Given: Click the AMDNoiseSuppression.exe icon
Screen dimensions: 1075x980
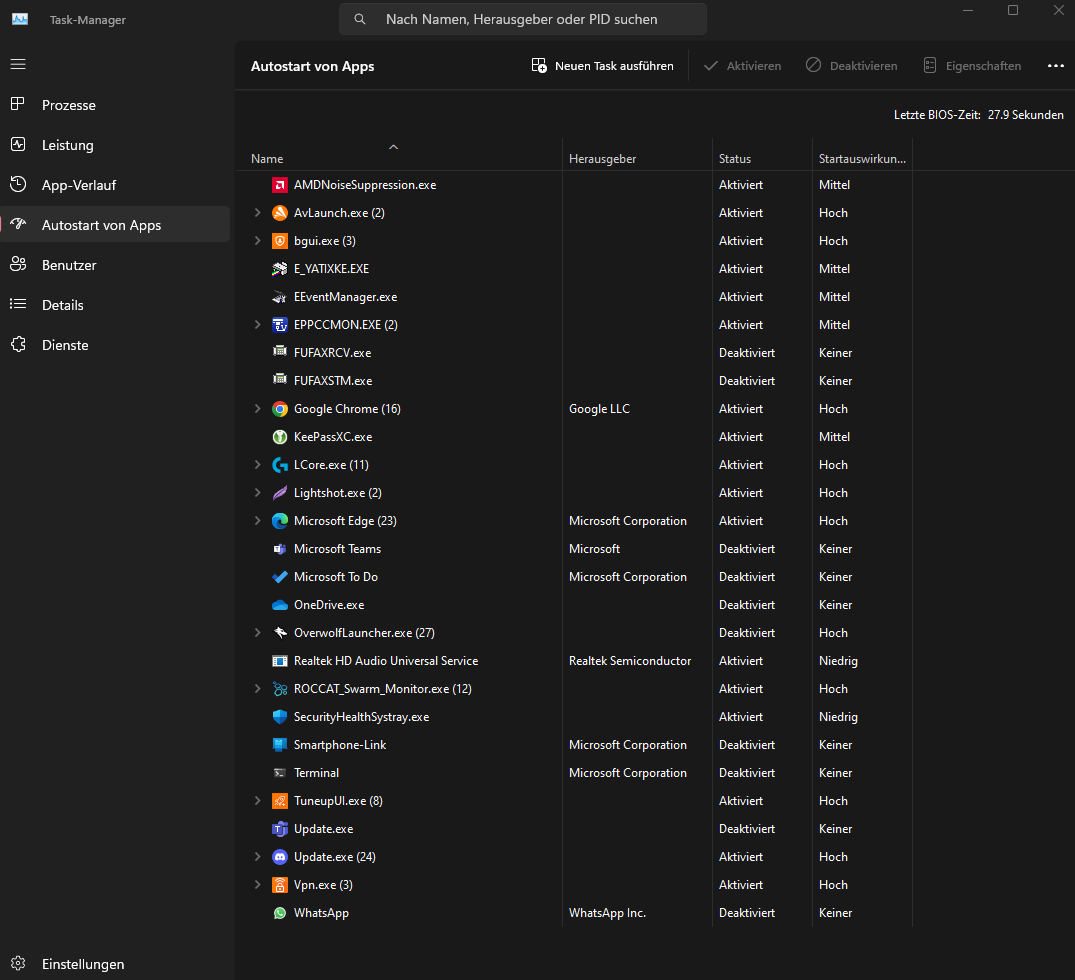Looking at the screenshot, I should click(280, 185).
